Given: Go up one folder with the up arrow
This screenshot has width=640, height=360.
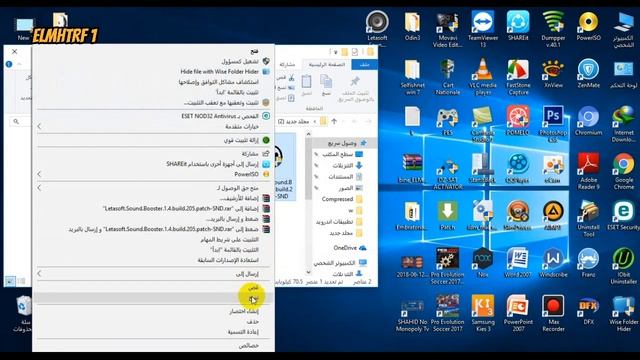Looking at the screenshot, I should (334, 121).
